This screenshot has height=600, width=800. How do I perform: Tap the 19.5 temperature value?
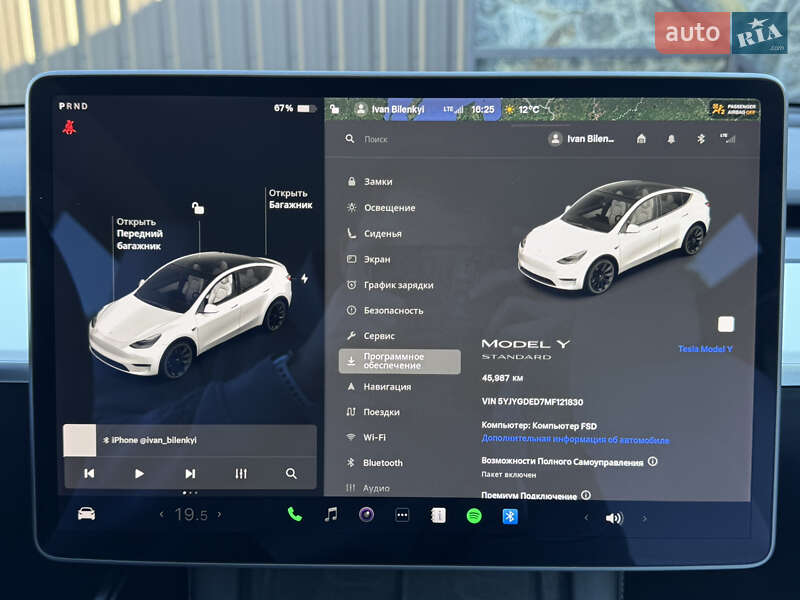tap(191, 514)
